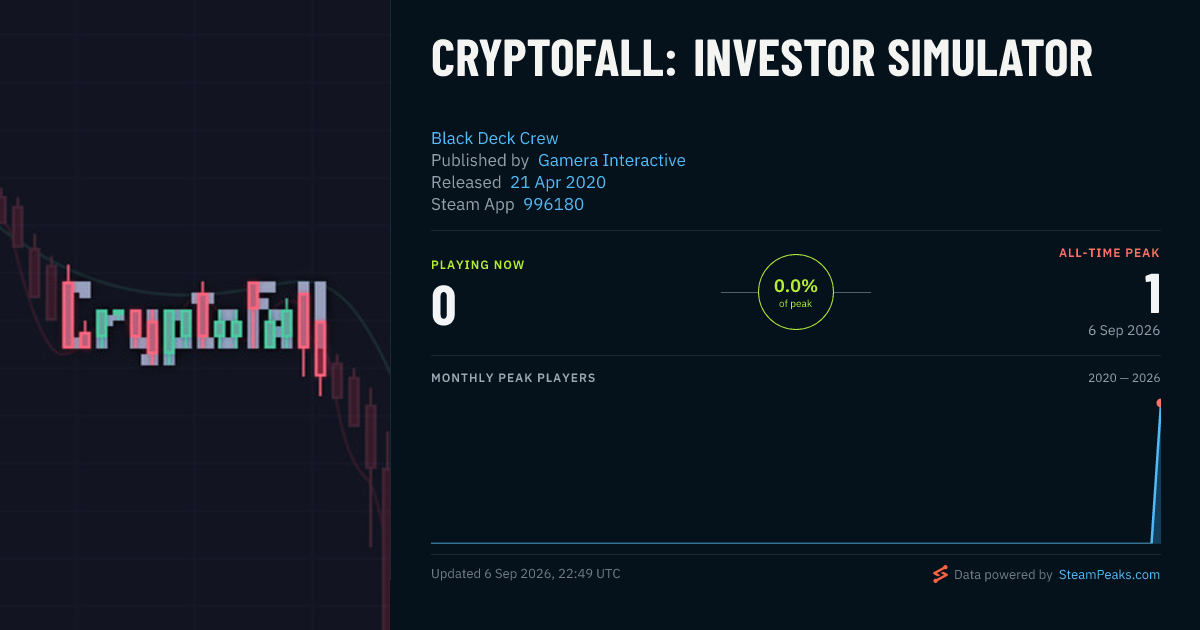
Task: Click the 0.0% of peak circle
Action: pos(796,292)
